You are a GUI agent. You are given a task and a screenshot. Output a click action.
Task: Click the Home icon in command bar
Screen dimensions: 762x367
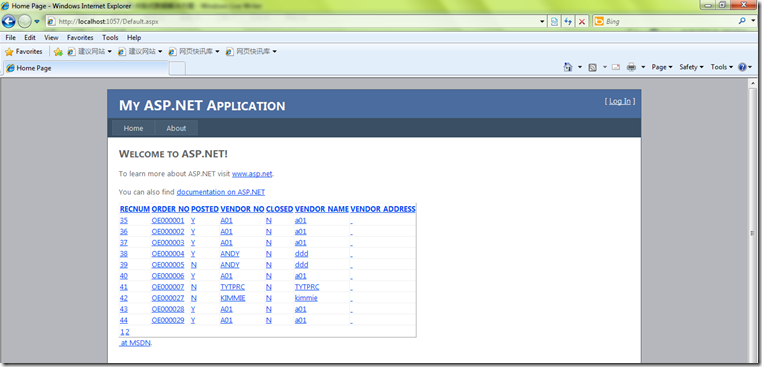click(568, 67)
